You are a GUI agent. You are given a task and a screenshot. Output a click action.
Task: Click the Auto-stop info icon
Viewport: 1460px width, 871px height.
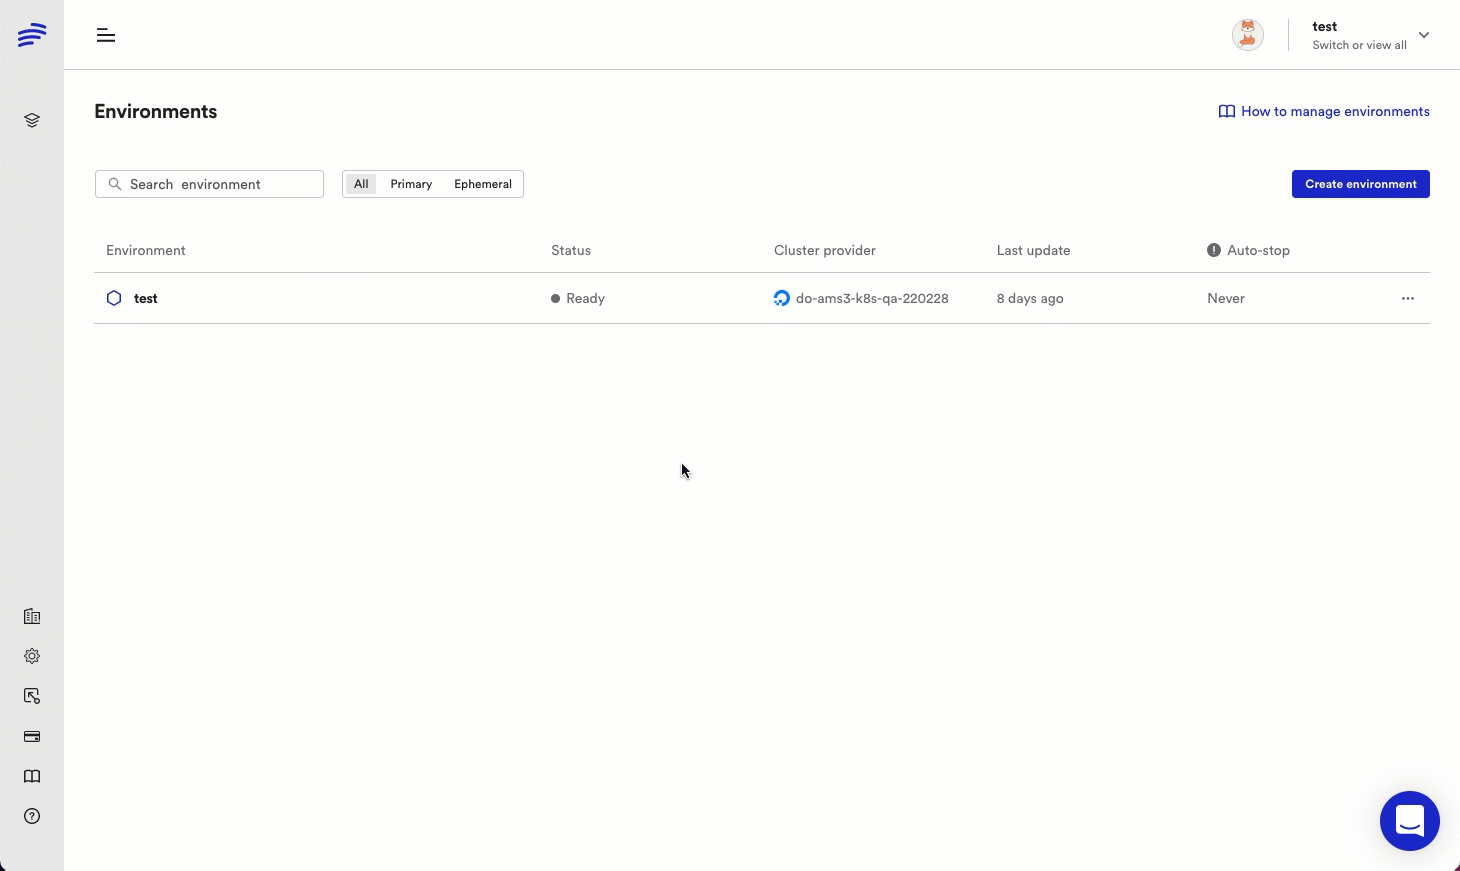[1214, 250]
